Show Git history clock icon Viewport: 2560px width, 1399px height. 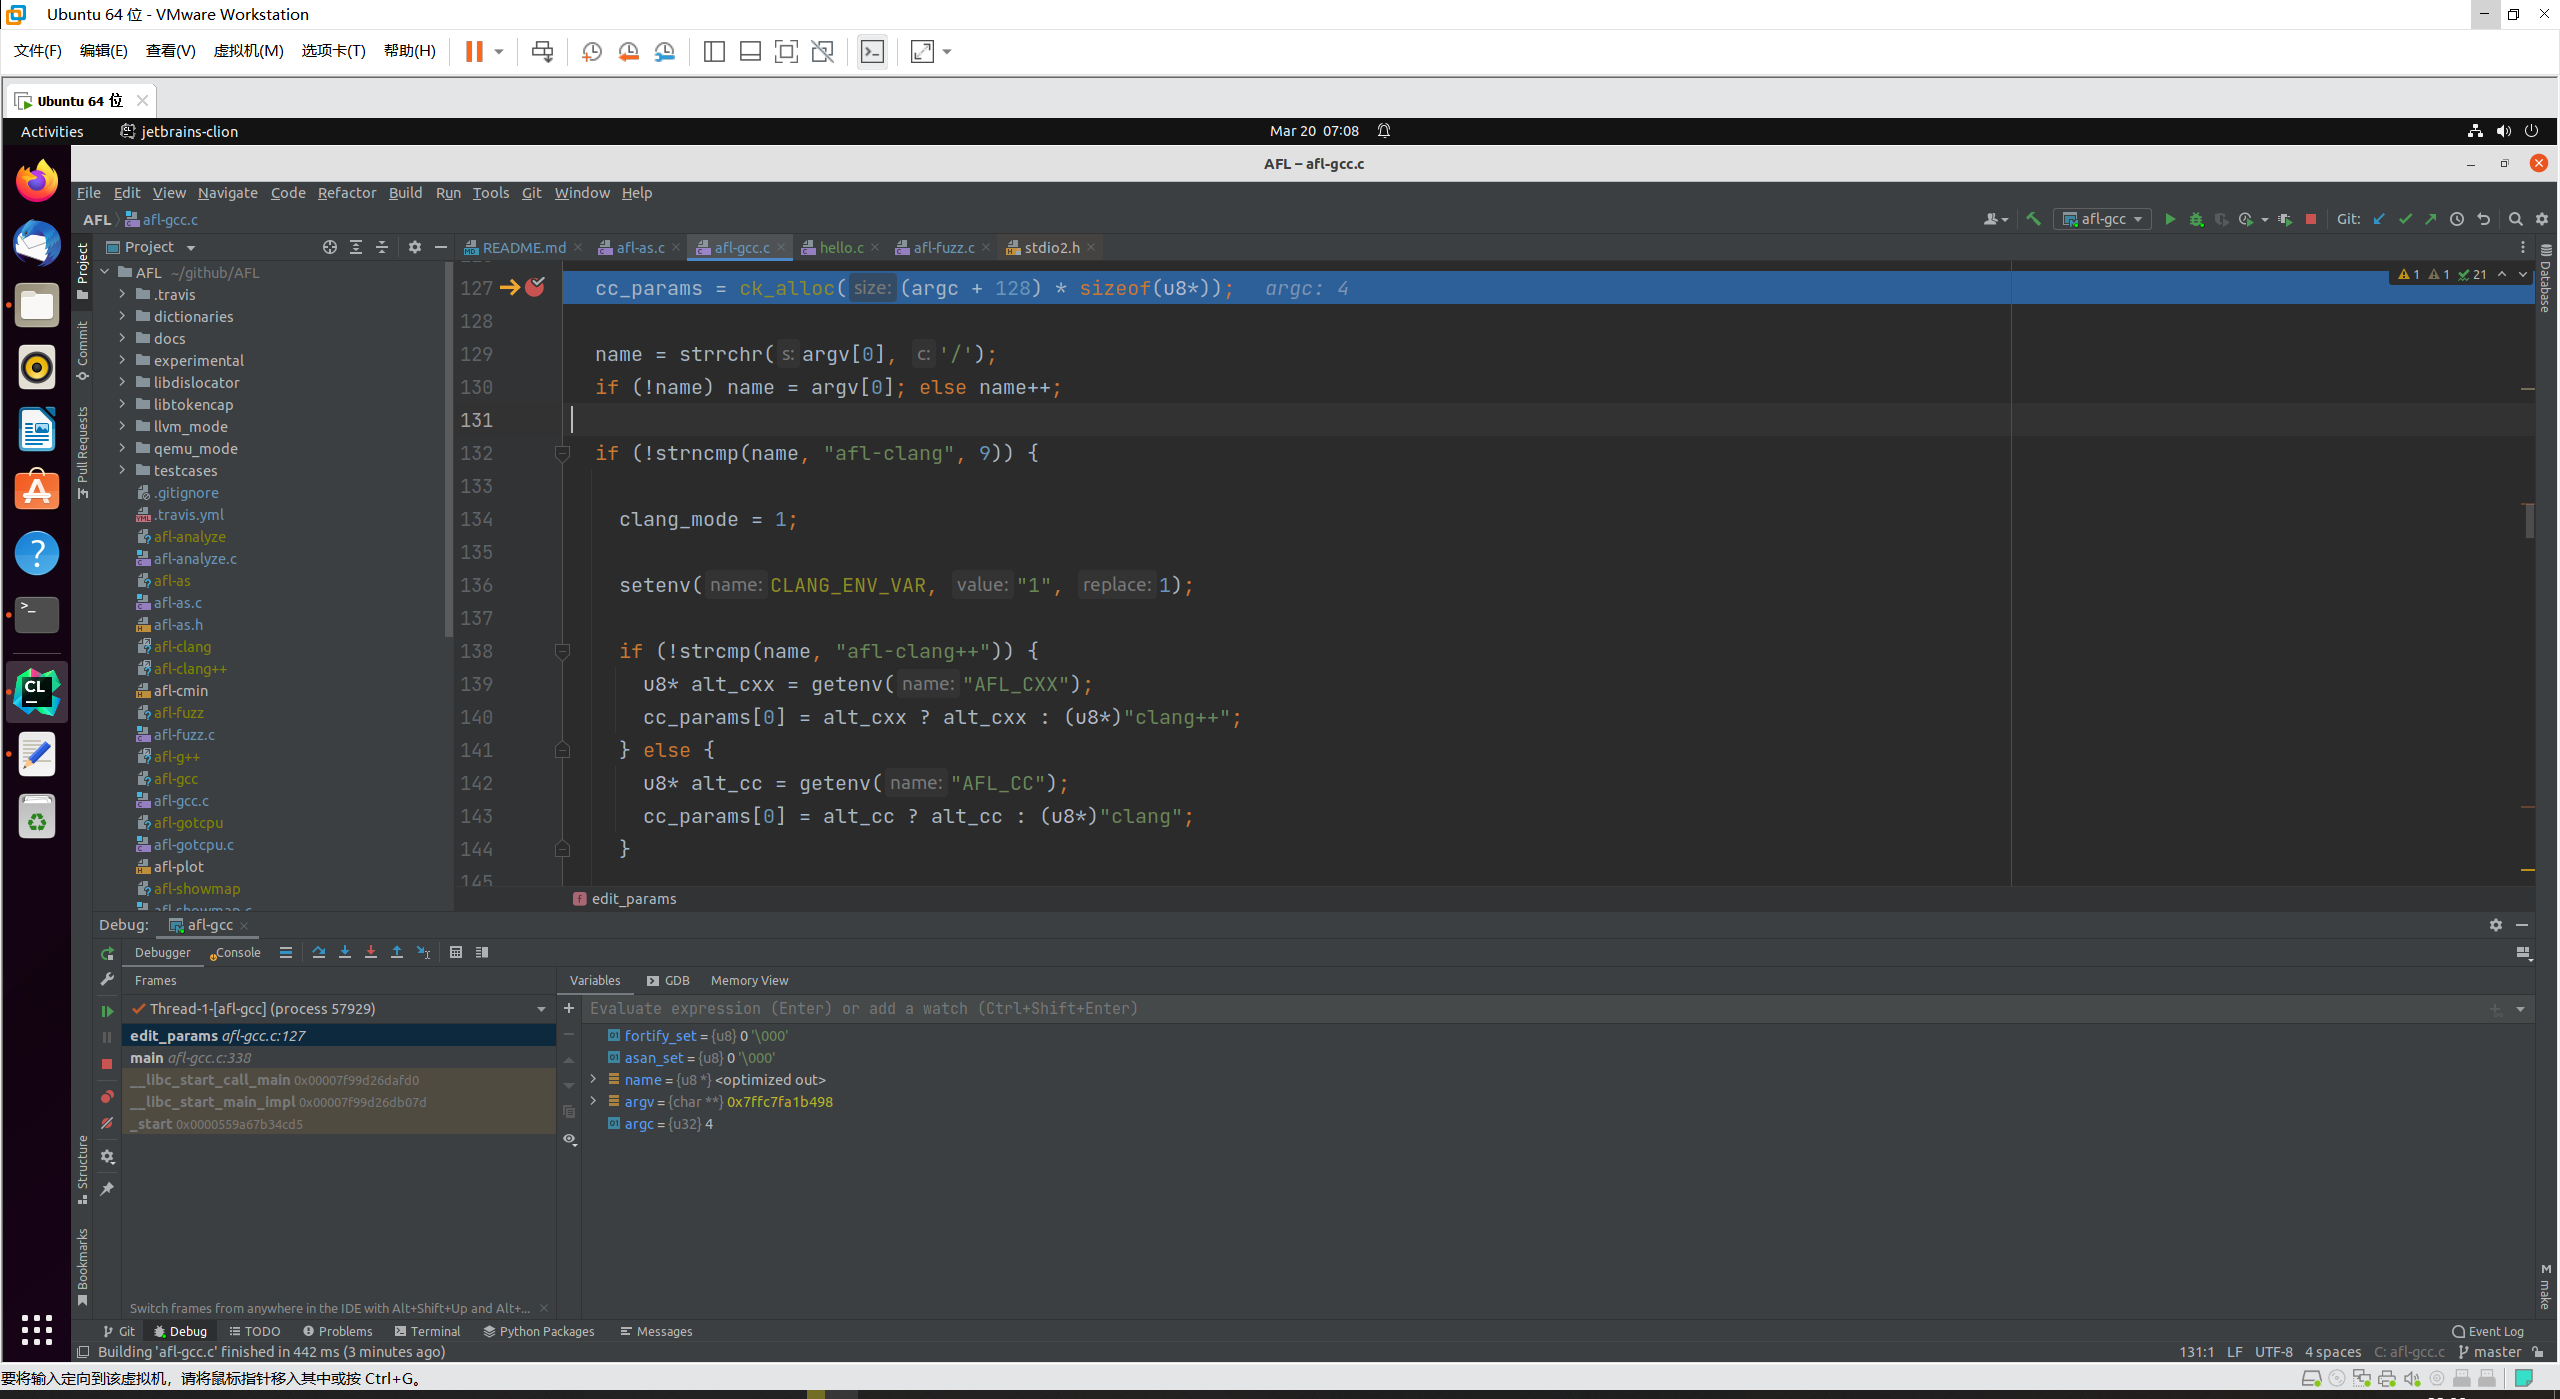[2457, 219]
